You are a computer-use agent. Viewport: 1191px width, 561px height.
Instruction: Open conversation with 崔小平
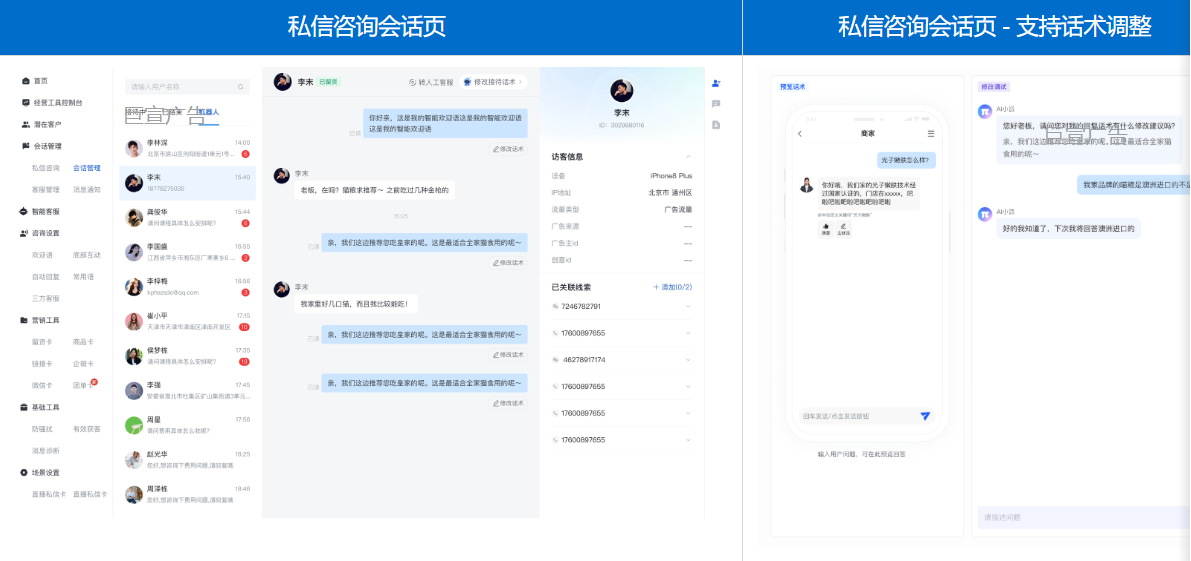tap(187, 321)
